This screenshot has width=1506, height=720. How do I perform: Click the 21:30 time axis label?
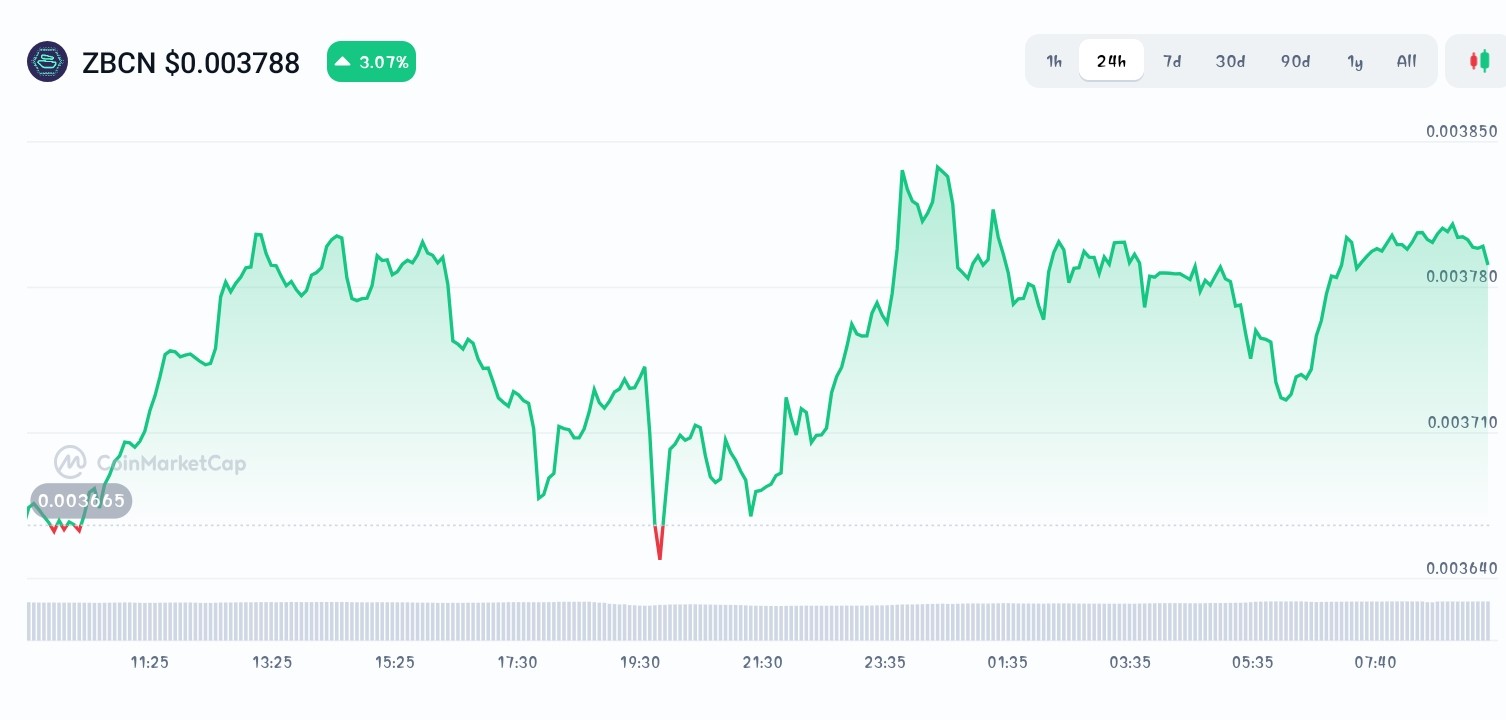tap(763, 662)
